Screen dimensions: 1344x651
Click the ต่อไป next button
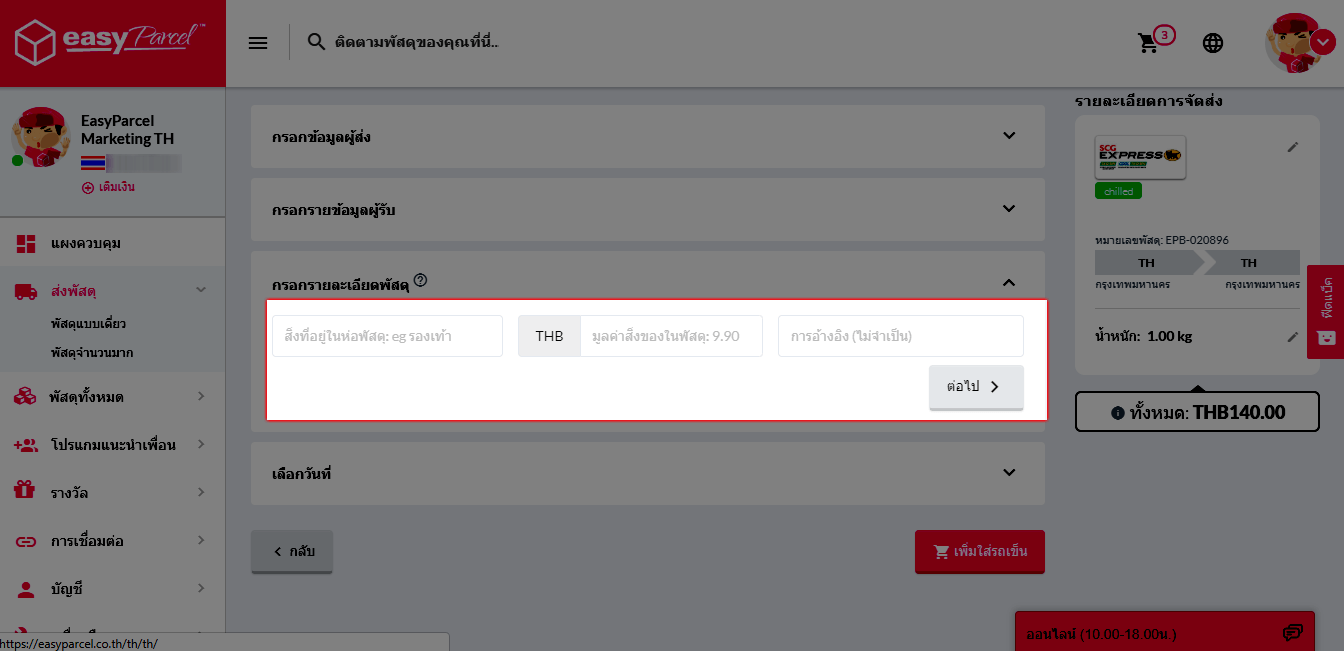coord(976,387)
